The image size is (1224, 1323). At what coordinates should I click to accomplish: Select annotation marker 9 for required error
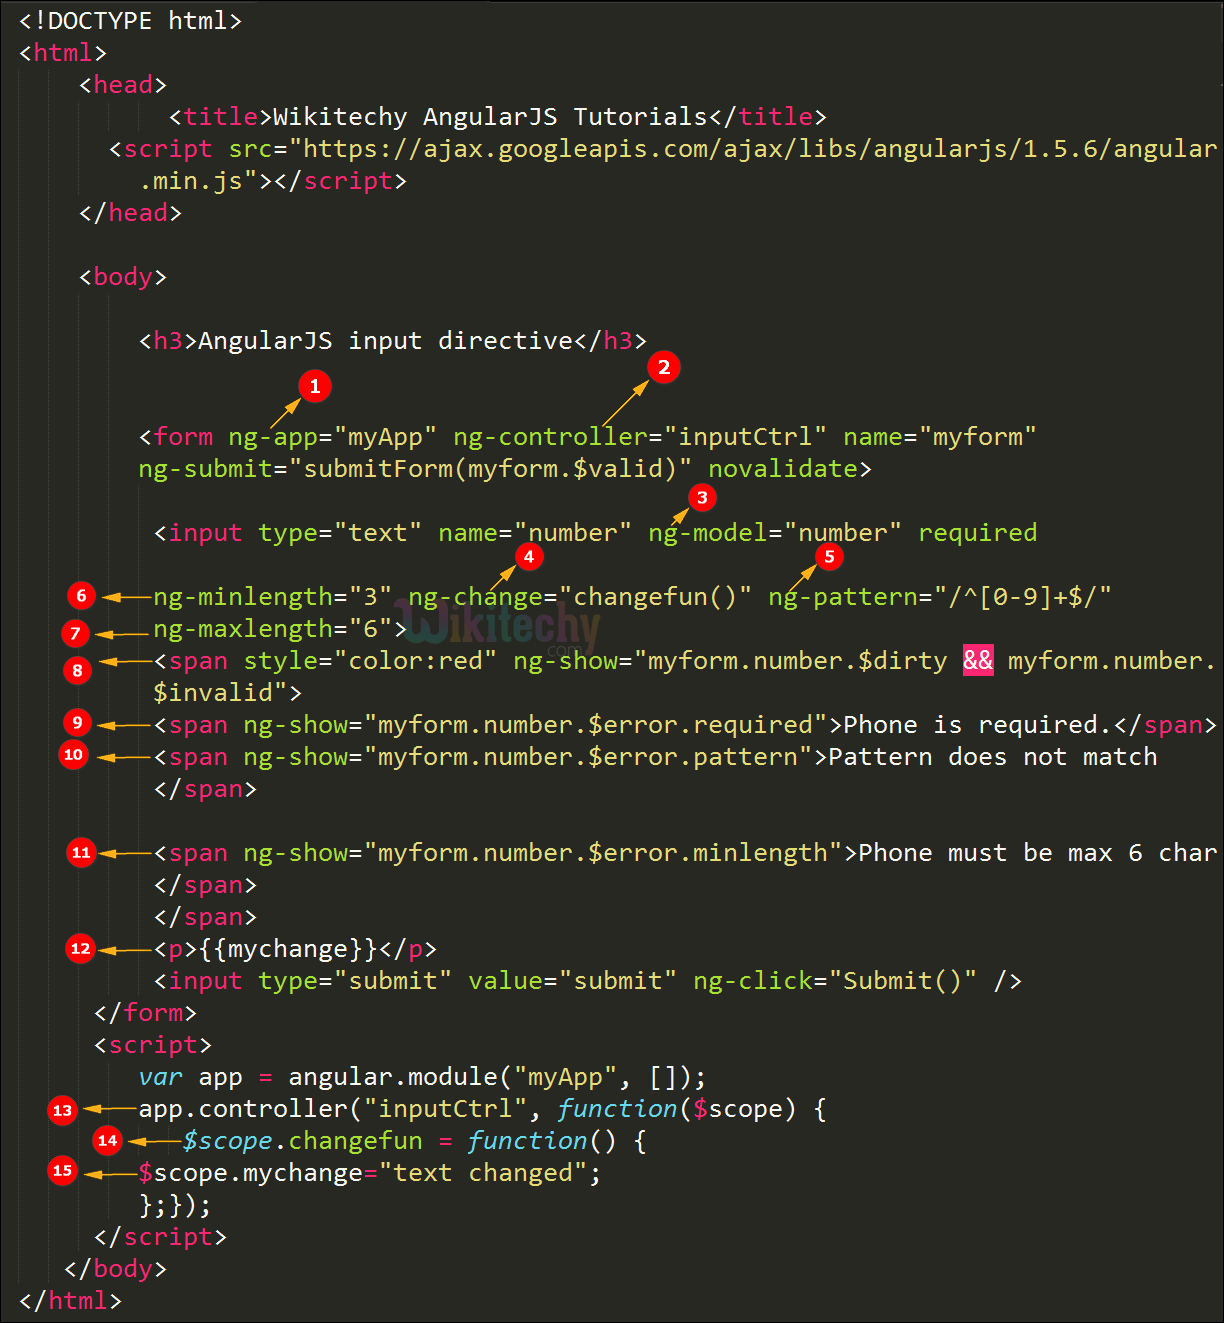[77, 722]
